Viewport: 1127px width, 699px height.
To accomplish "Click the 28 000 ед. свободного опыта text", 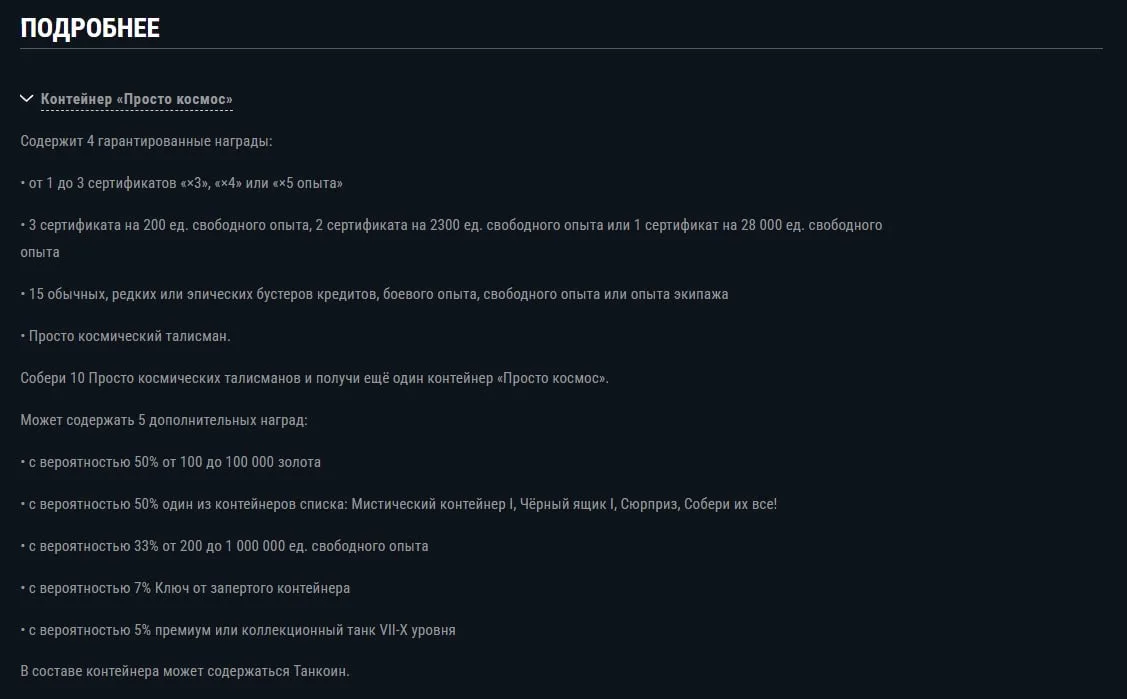I will coord(811,225).
